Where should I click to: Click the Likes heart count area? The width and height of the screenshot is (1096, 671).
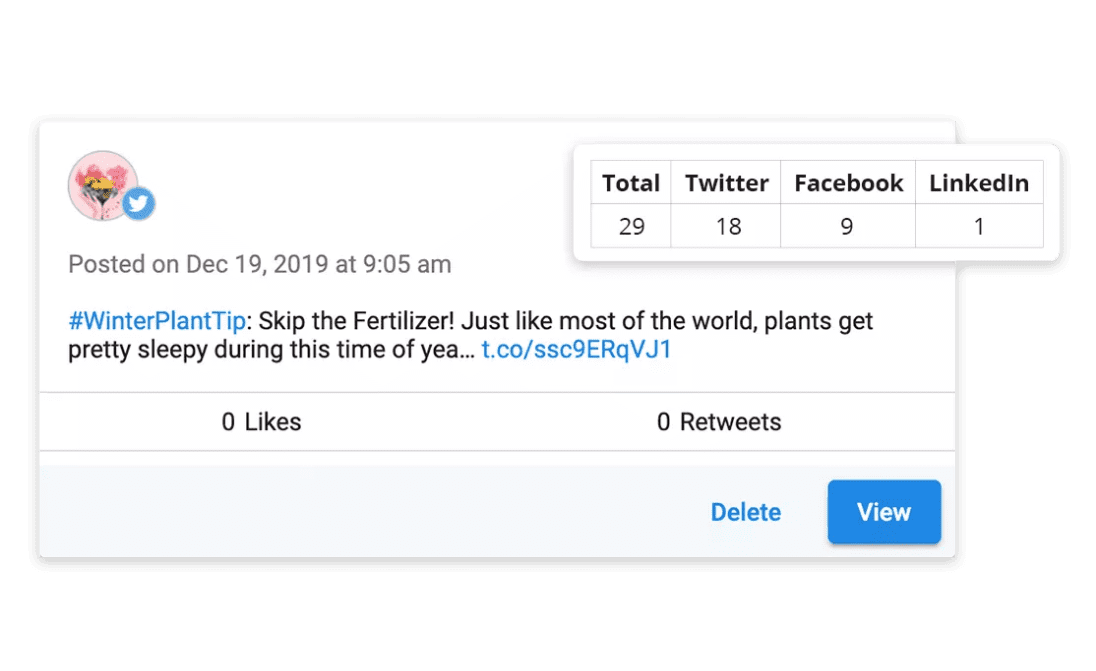click(261, 422)
